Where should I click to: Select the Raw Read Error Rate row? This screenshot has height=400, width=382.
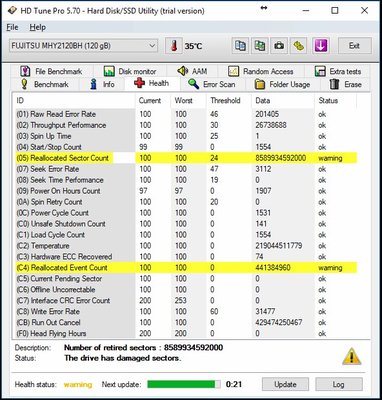(185, 114)
